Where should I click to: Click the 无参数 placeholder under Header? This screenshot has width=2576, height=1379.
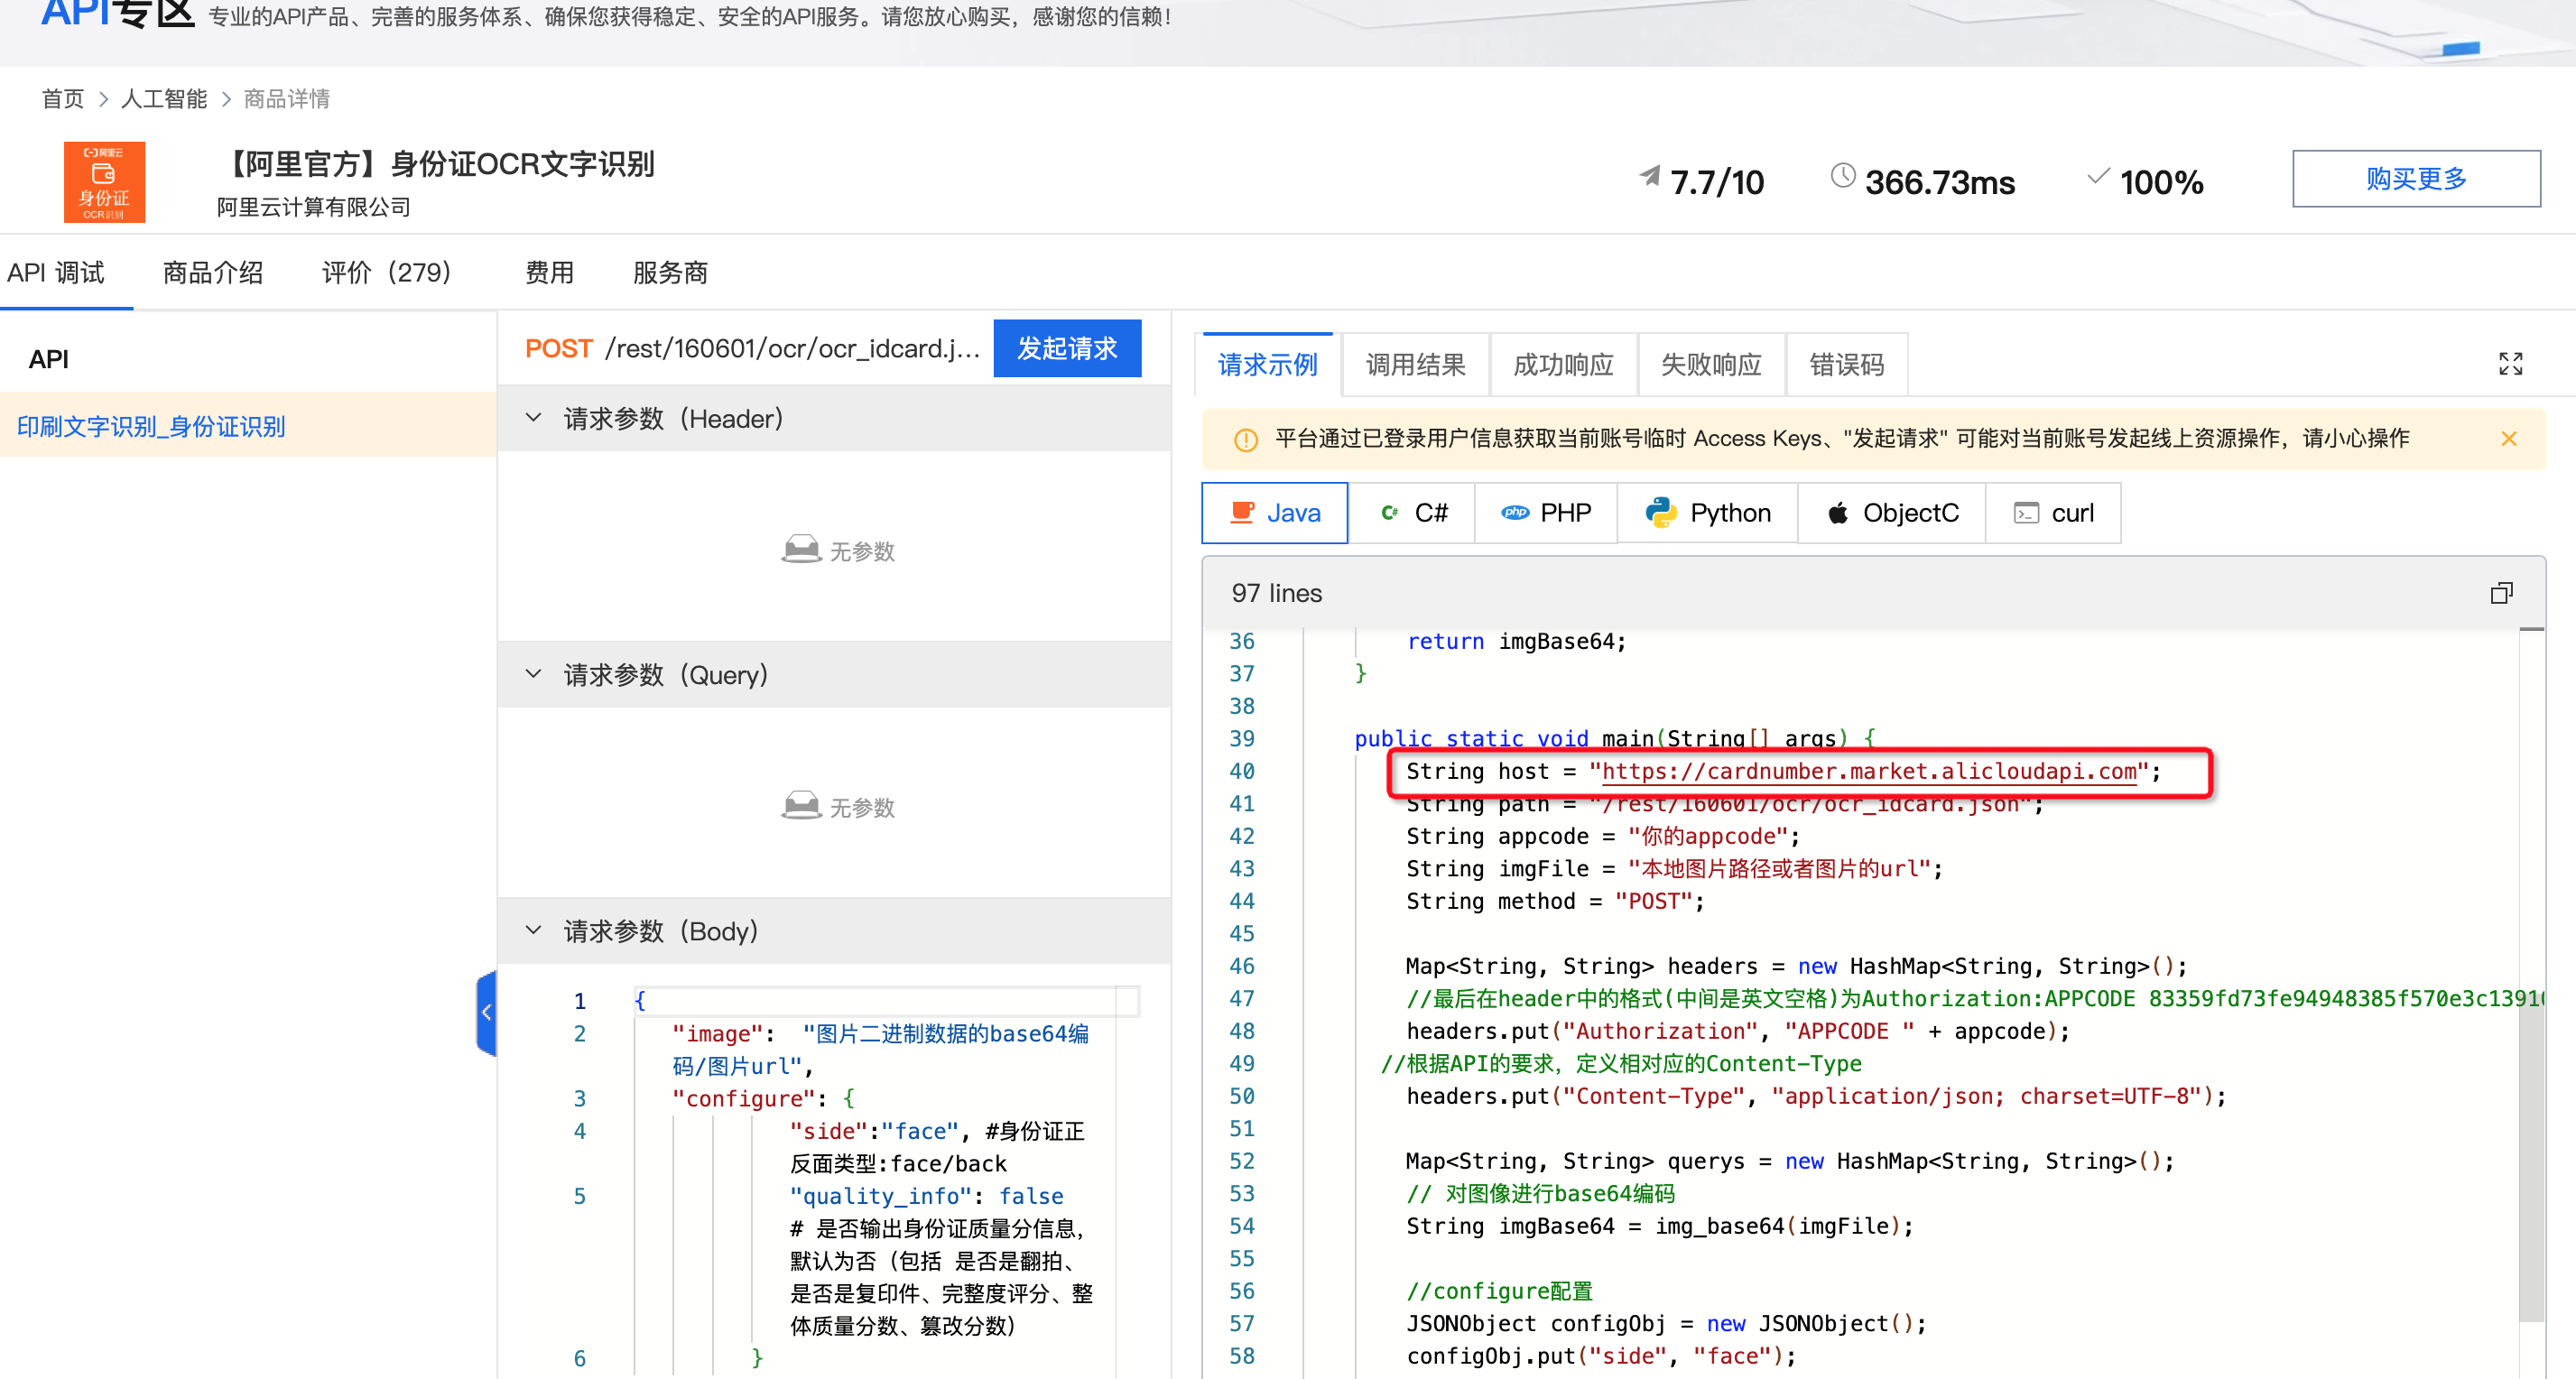[x=837, y=550]
